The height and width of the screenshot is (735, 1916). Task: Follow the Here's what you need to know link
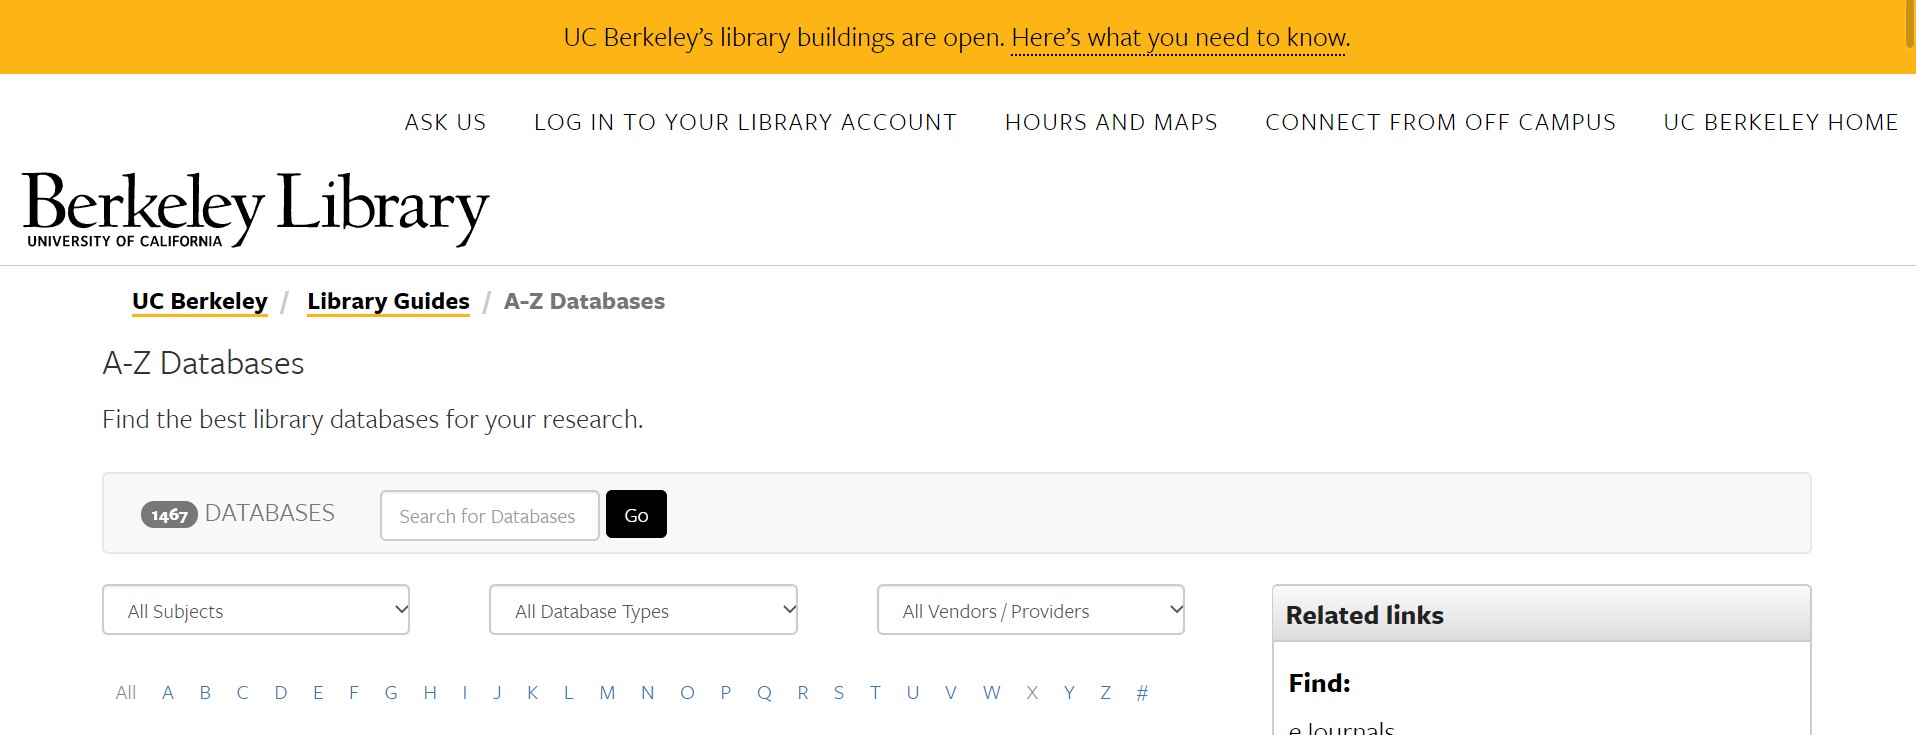point(1180,38)
